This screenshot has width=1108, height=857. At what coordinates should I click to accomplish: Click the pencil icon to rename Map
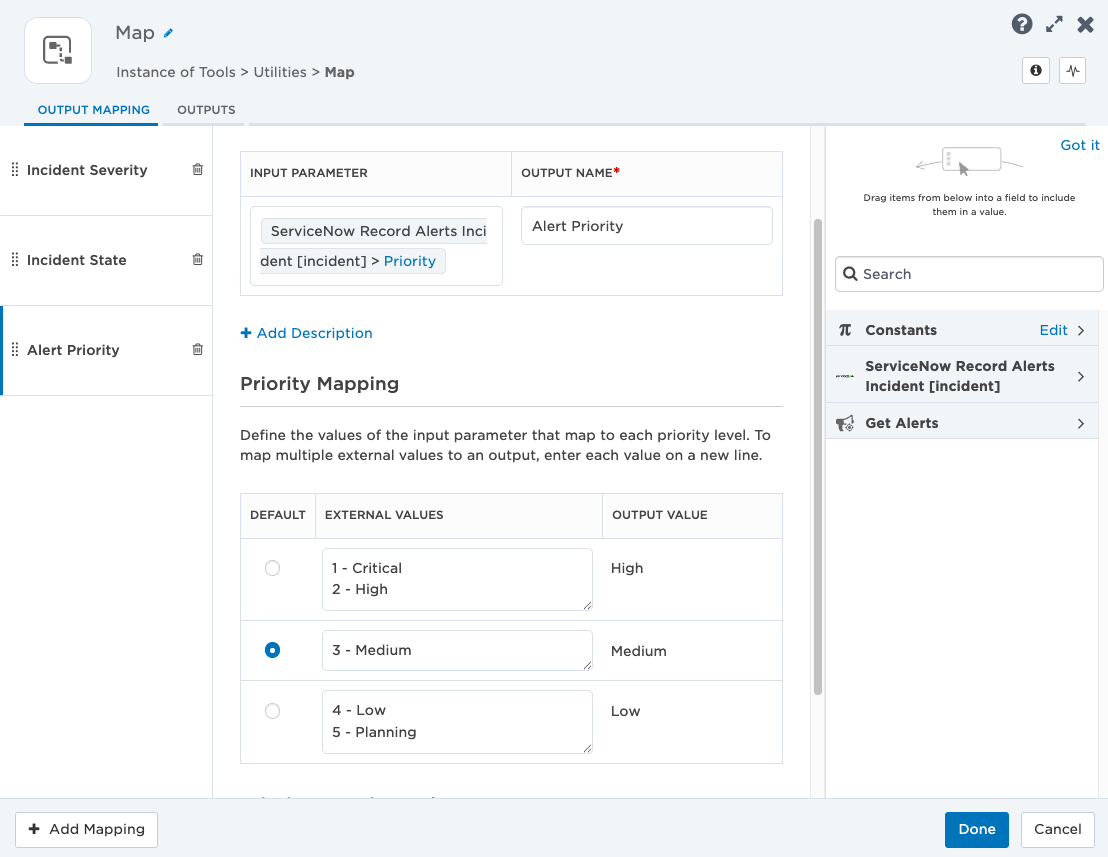pos(168,33)
